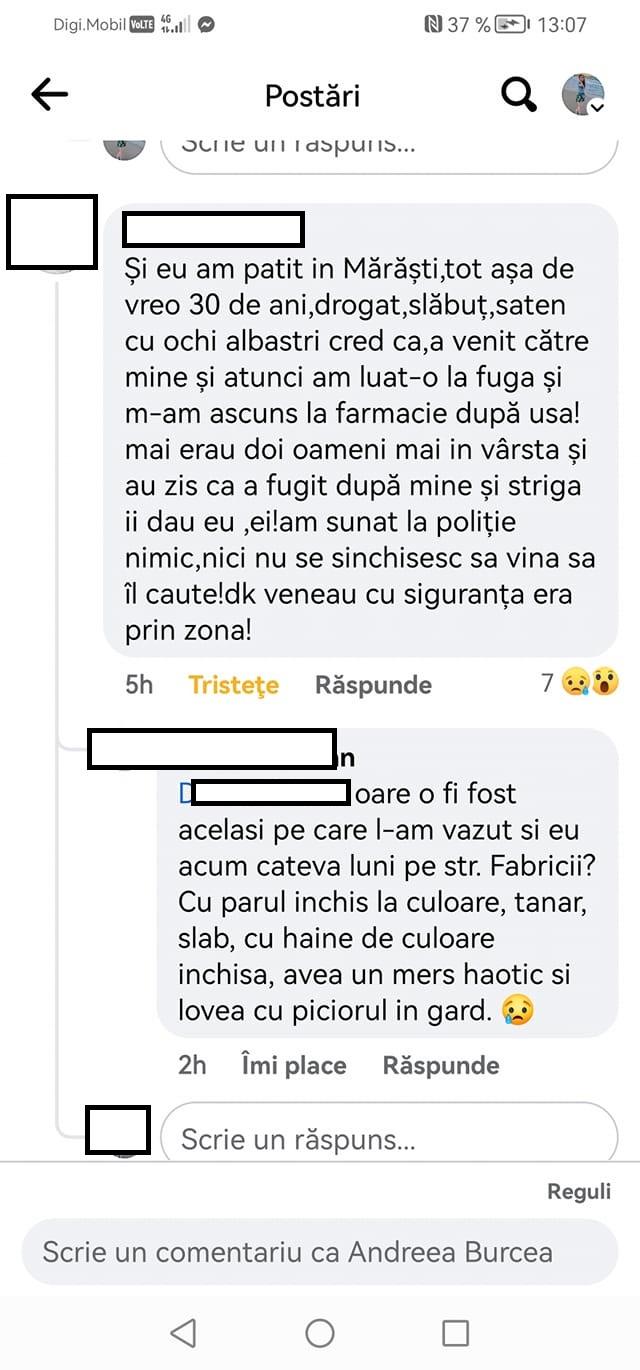The height and width of the screenshot is (1370, 640).
Task: Open the reply author's name link
Action: [x=221, y=752]
